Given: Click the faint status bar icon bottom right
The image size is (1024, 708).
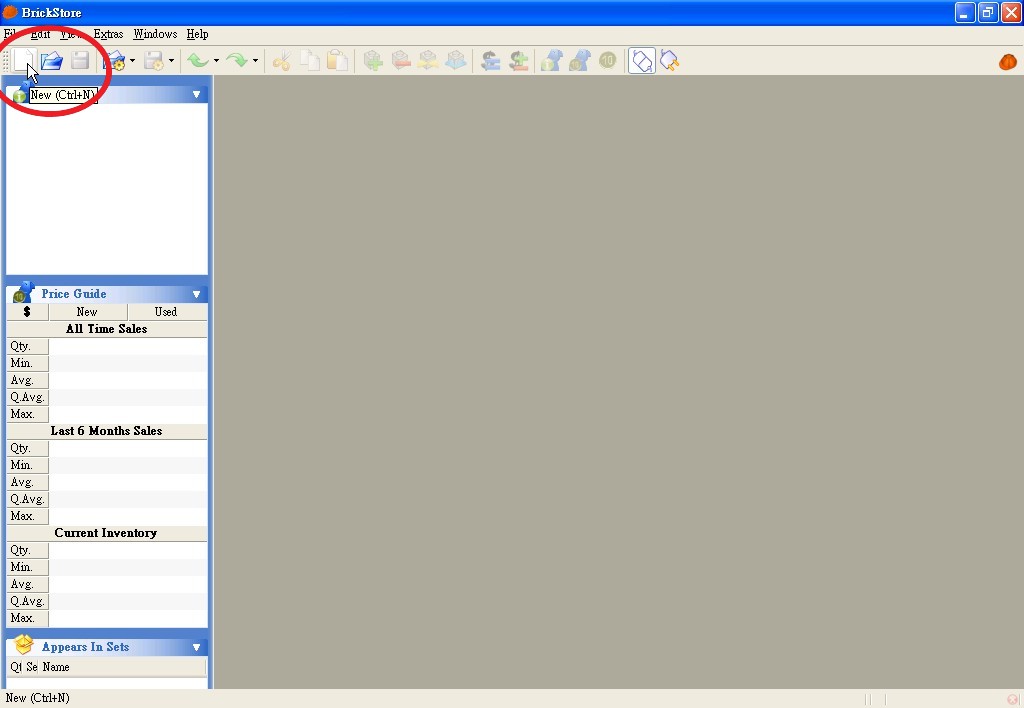Looking at the screenshot, I should point(1012,699).
